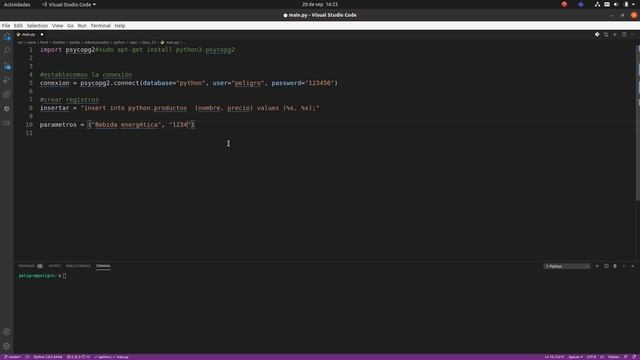Change file encoding UTF-8 in status bar
640x360 pixels.
tap(591, 357)
